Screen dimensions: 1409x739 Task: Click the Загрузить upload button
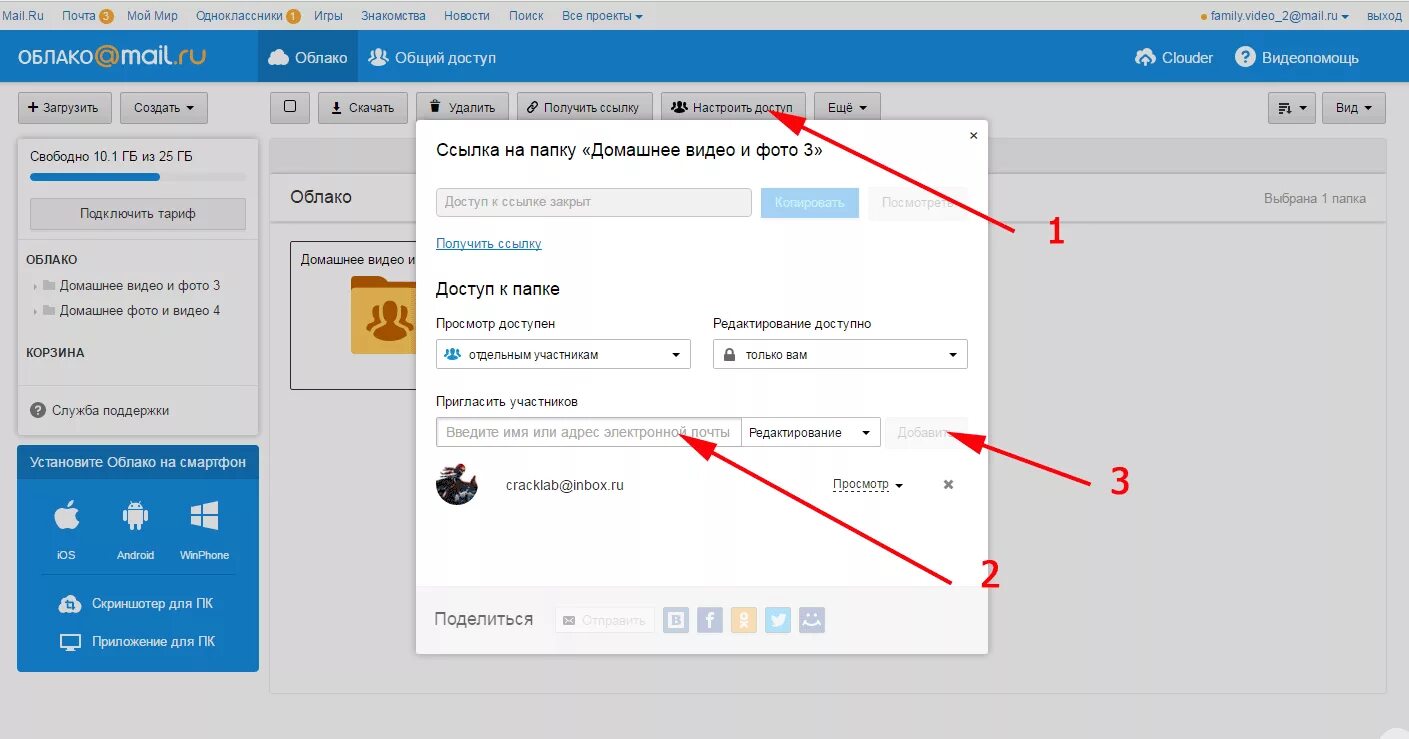tap(63, 108)
